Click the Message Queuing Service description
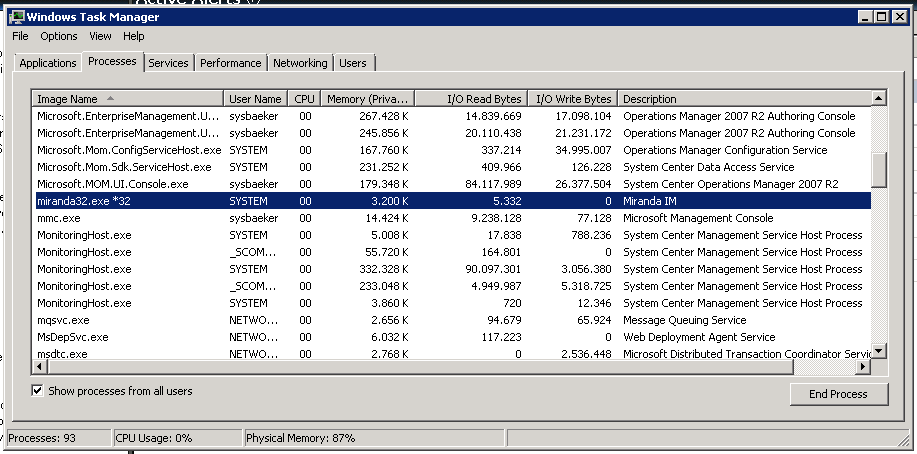The height and width of the screenshot is (454, 917). coord(685,320)
